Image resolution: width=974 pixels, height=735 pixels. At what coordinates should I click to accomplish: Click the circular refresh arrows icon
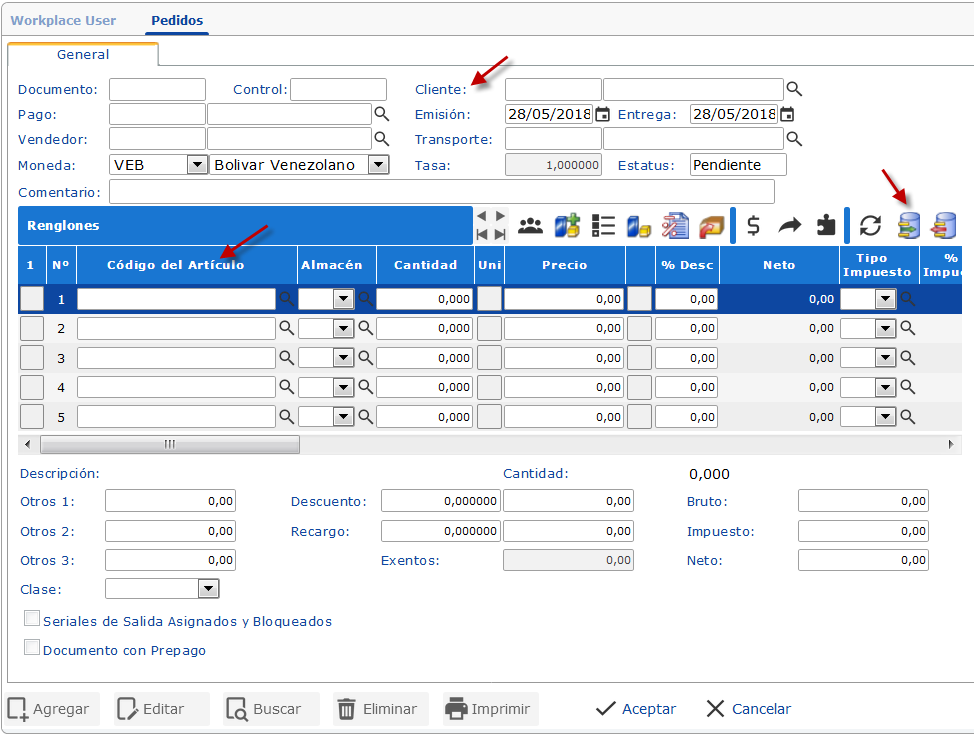coord(871,226)
